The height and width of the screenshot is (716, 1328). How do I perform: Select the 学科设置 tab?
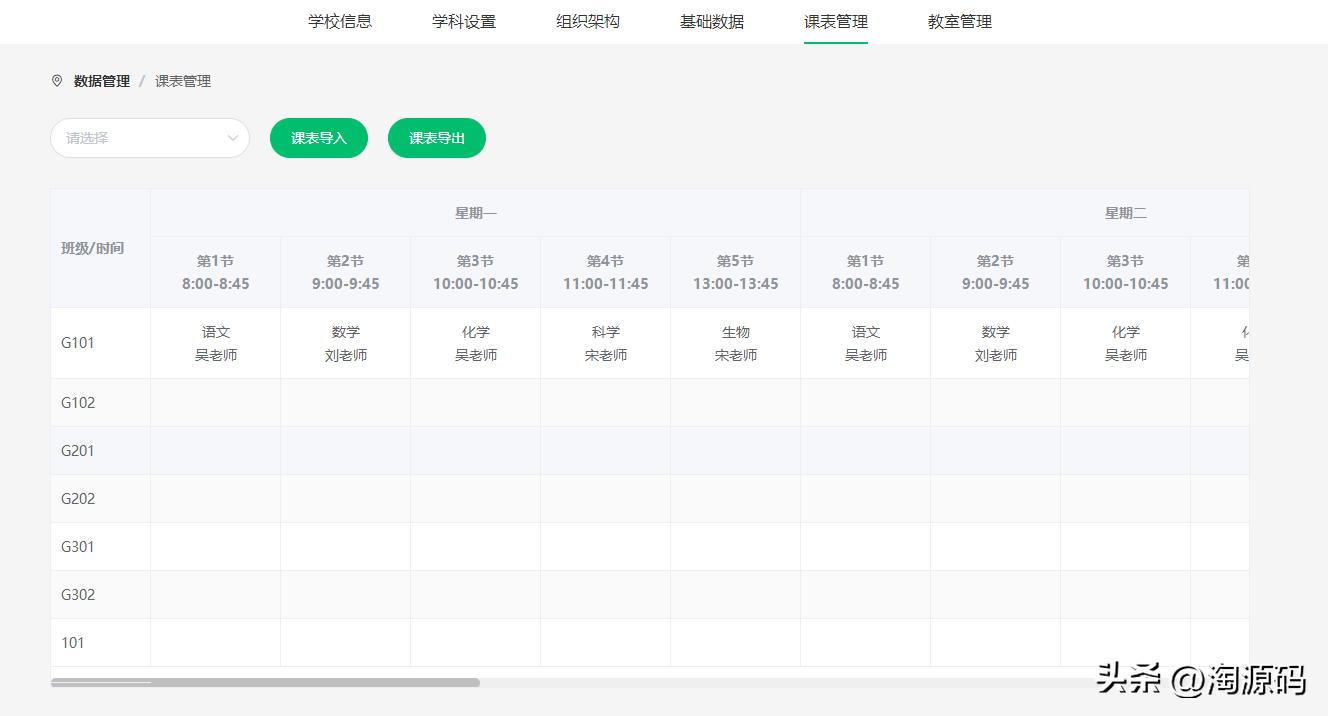click(x=463, y=21)
